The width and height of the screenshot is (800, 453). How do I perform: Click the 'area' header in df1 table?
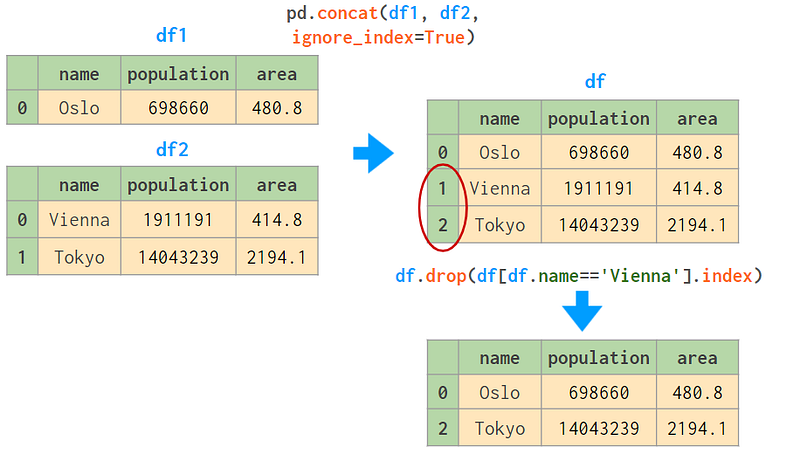(x=277, y=73)
